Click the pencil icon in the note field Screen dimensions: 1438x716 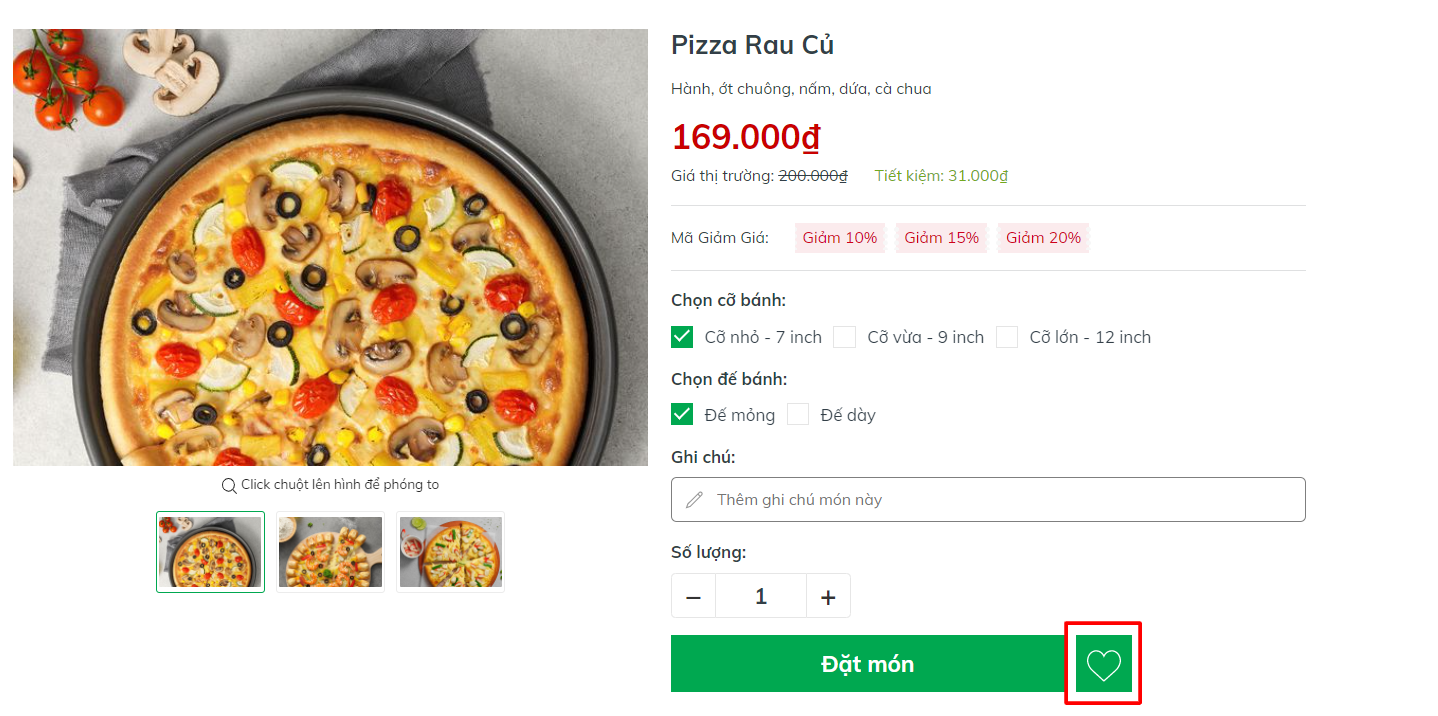(x=695, y=499)
